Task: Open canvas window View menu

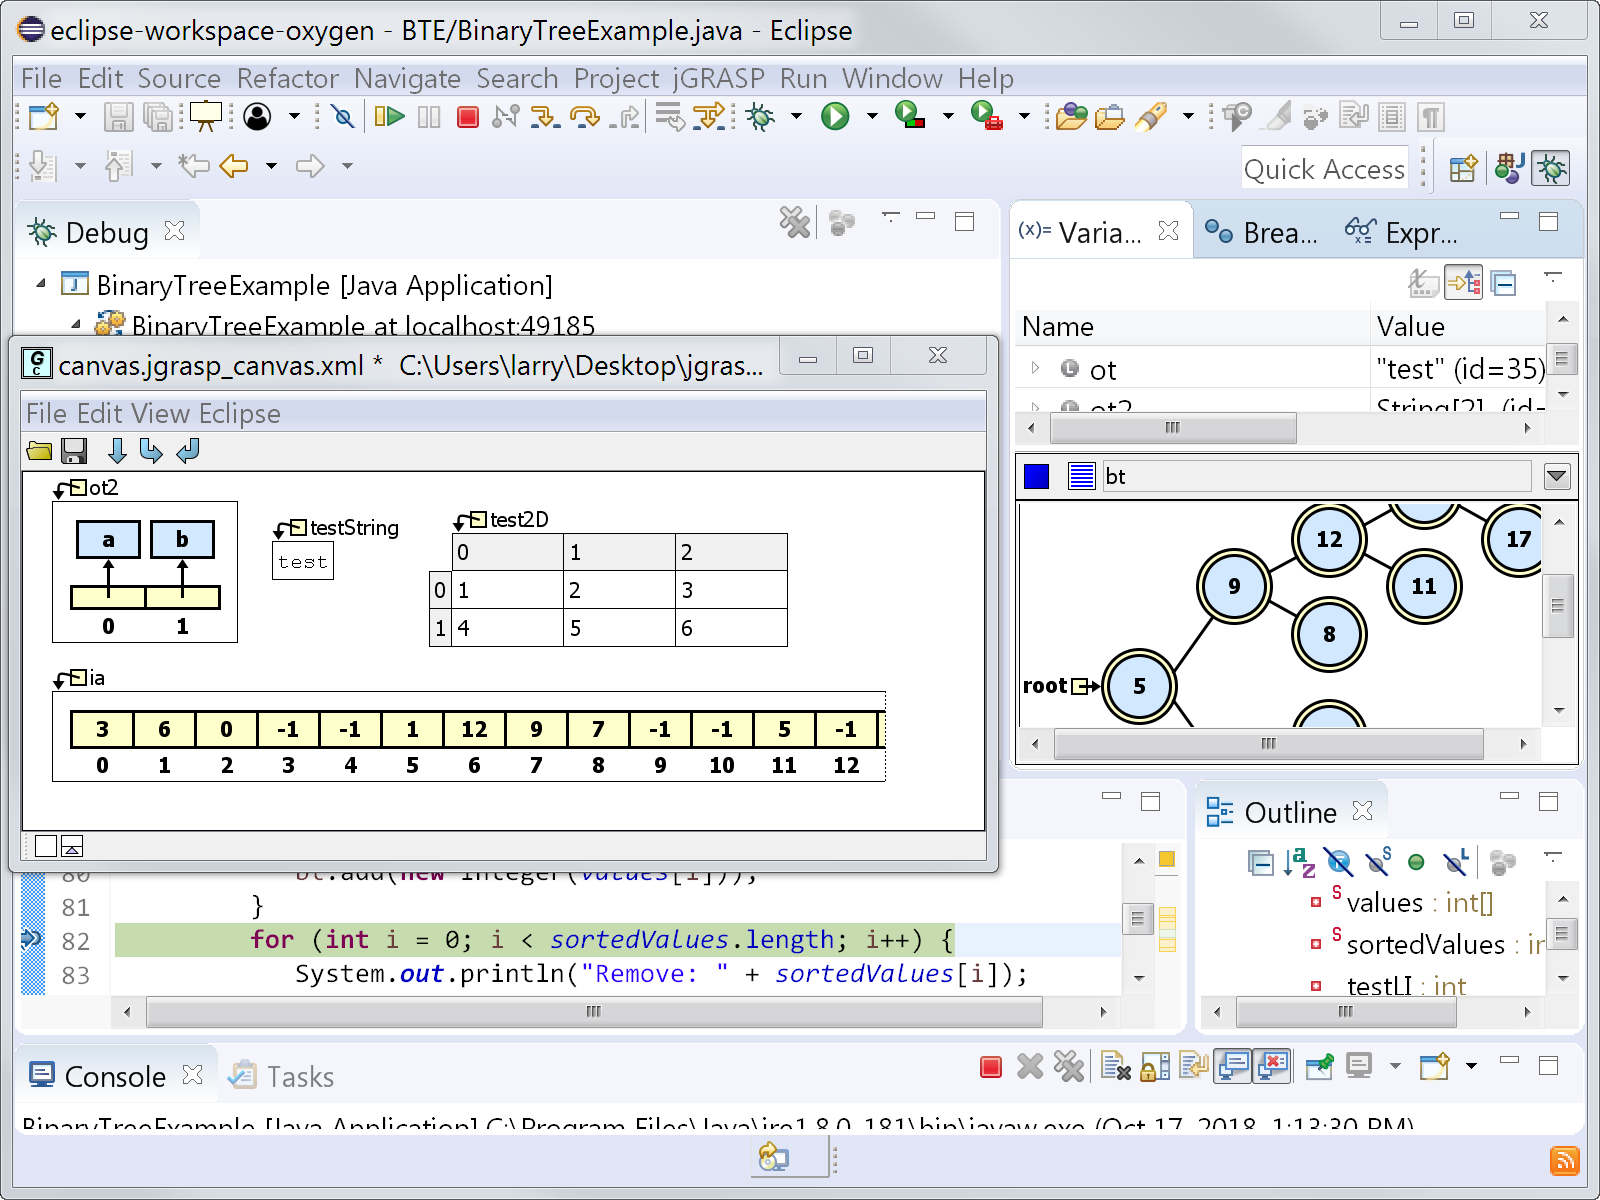Action: (161, 413)
